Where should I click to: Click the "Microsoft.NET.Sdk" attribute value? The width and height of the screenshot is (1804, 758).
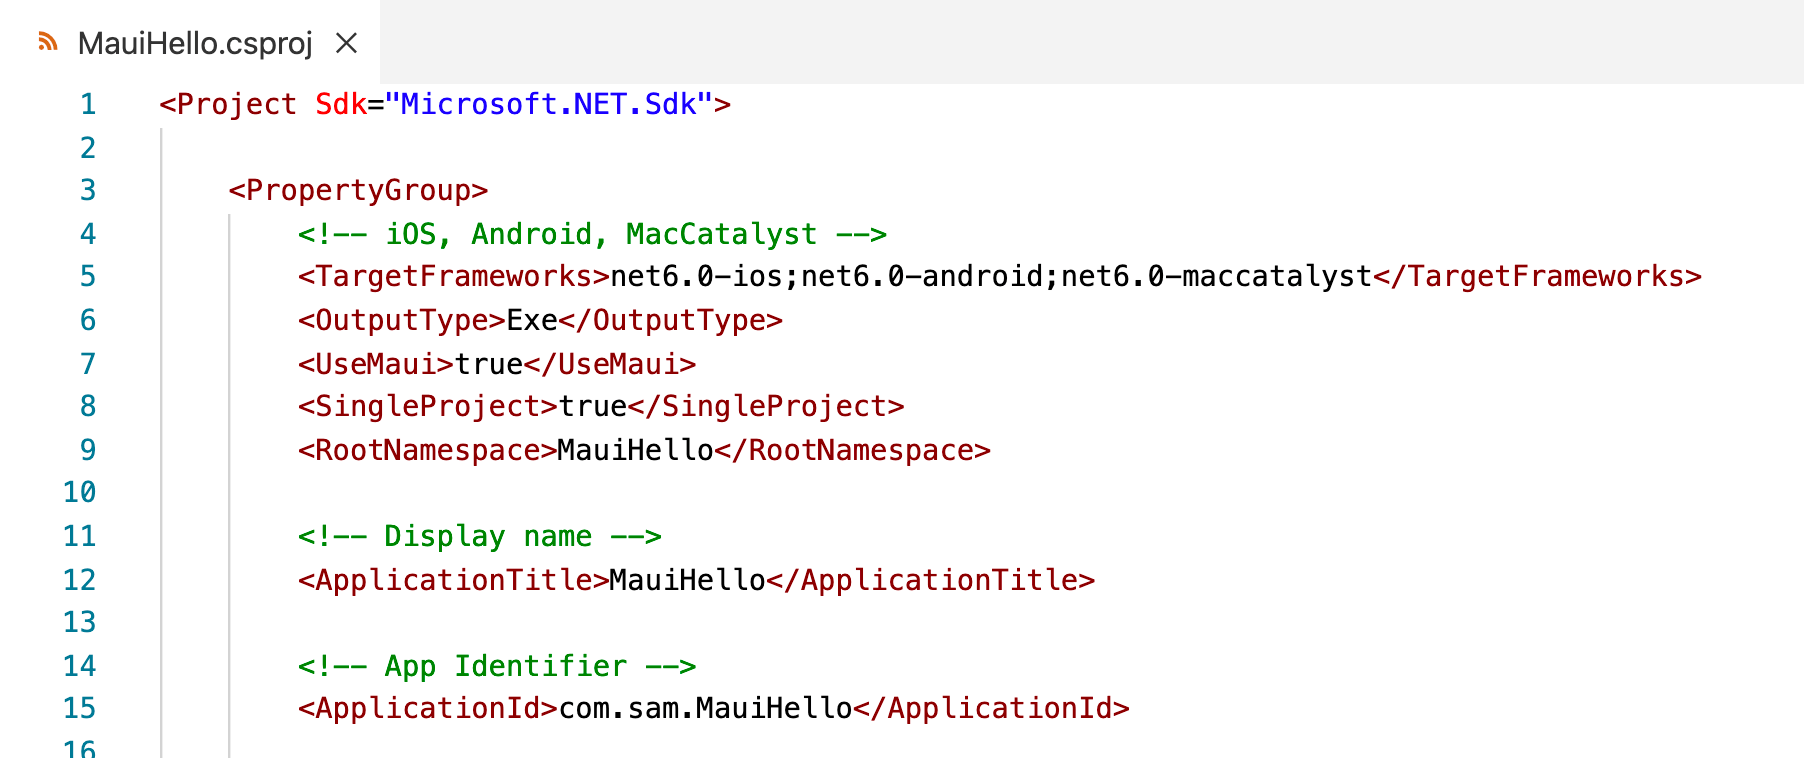[549, 104]
